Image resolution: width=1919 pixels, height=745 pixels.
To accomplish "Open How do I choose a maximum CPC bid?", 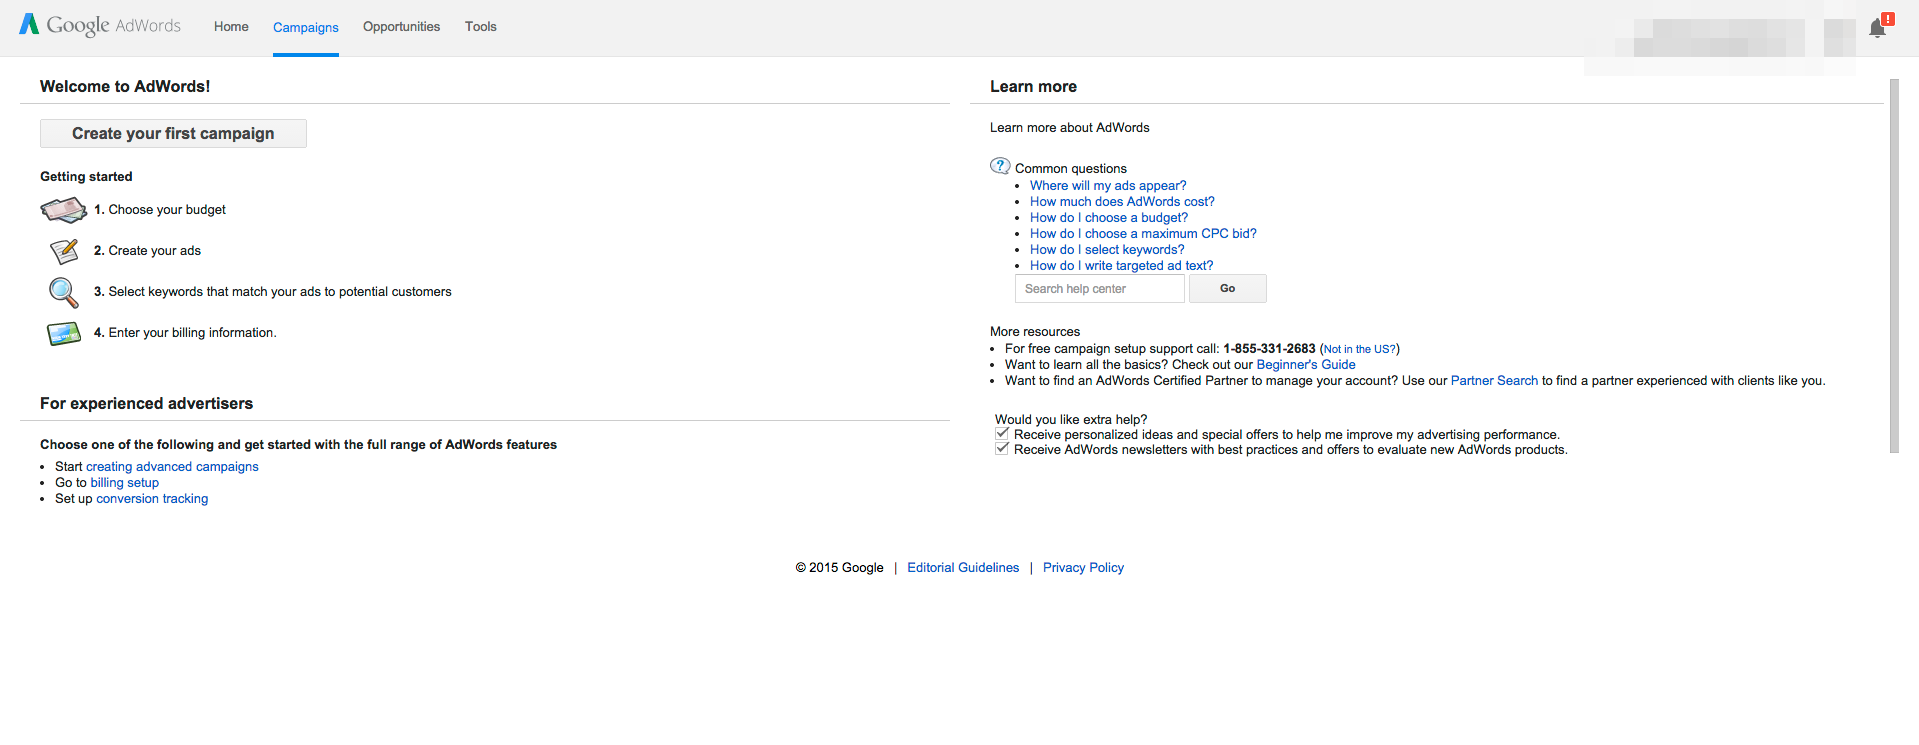I will [x=1143, y=234].
